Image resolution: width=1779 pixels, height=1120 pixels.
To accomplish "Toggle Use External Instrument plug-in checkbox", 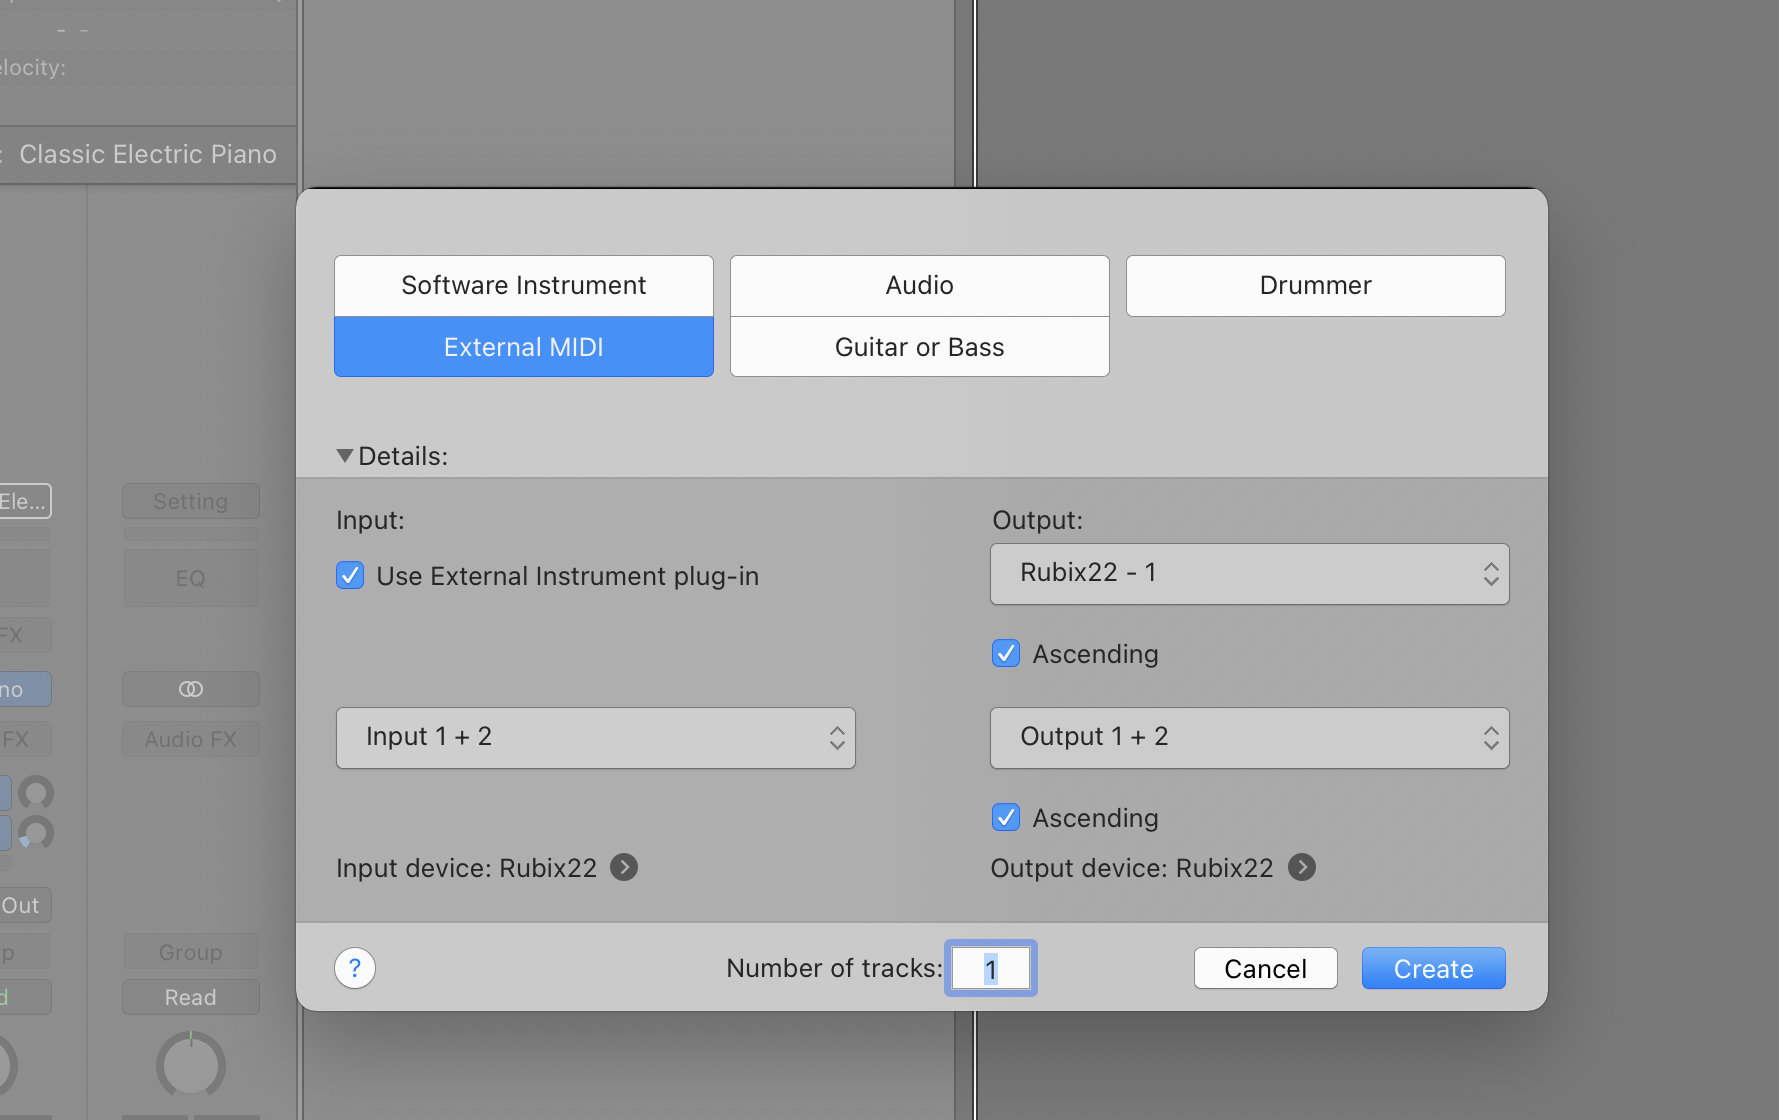I will pos(350,576).
